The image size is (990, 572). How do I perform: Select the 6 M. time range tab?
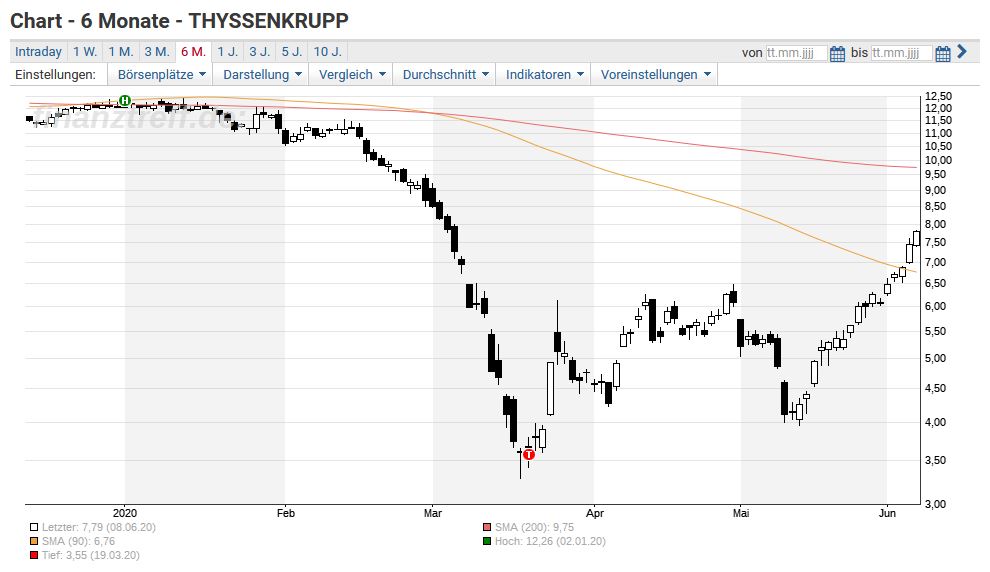(193, 52)
